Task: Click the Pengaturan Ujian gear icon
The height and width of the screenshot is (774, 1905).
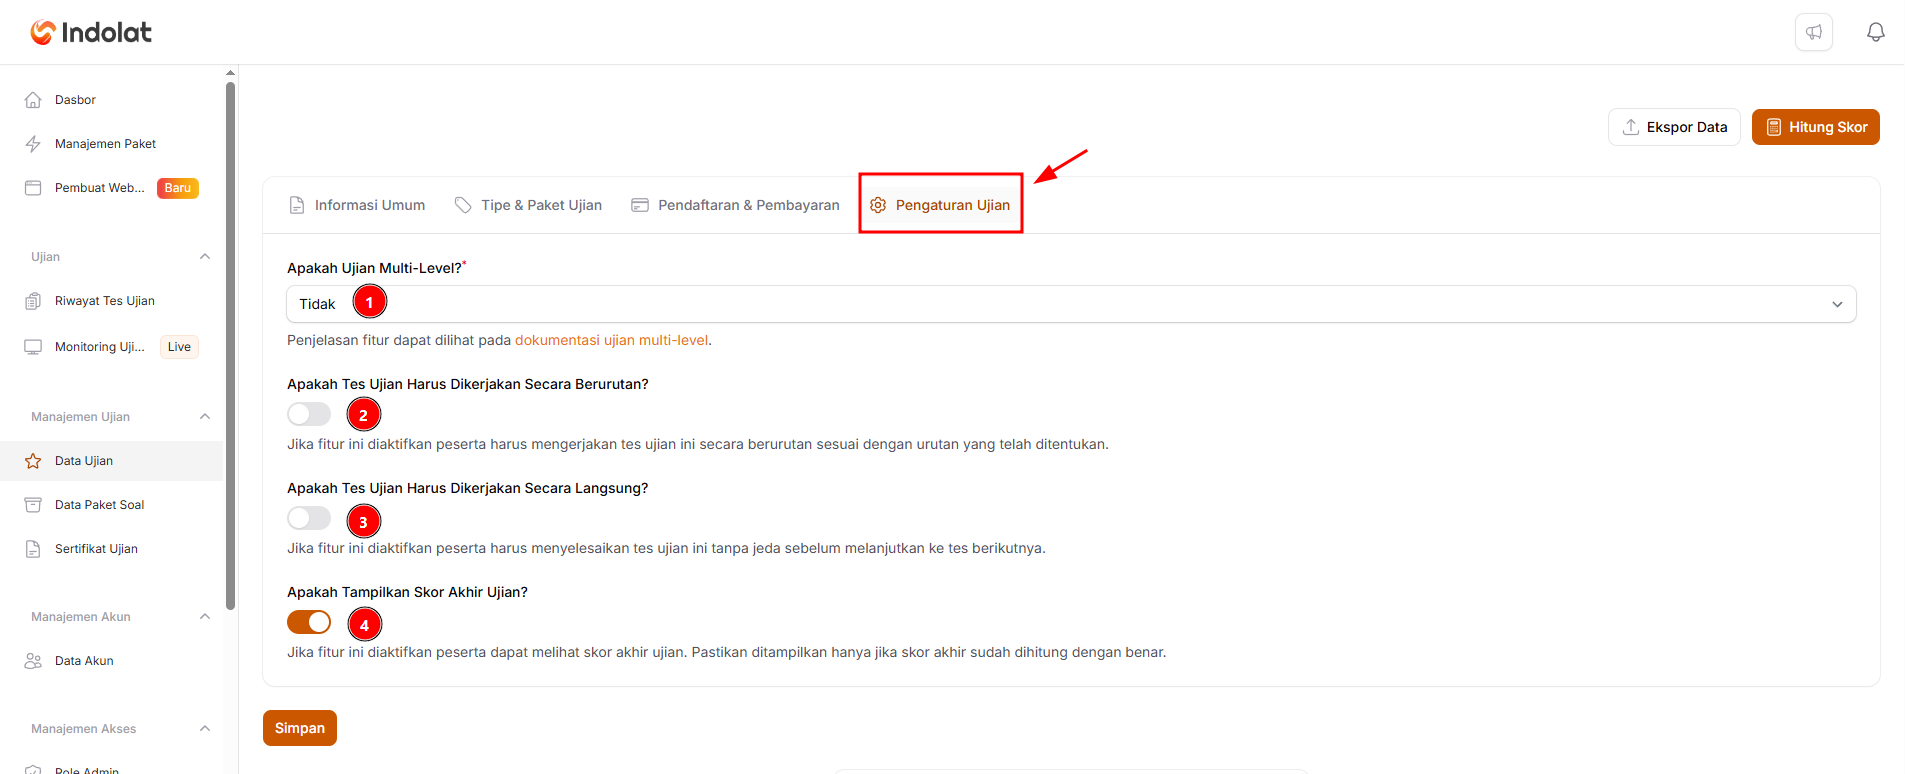Action: [878, 205]
